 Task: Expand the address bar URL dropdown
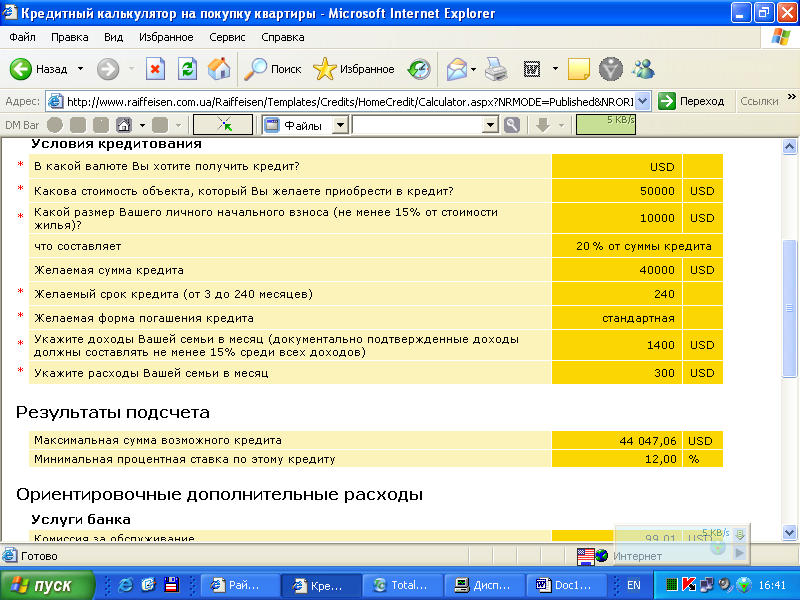click(642, 101)
